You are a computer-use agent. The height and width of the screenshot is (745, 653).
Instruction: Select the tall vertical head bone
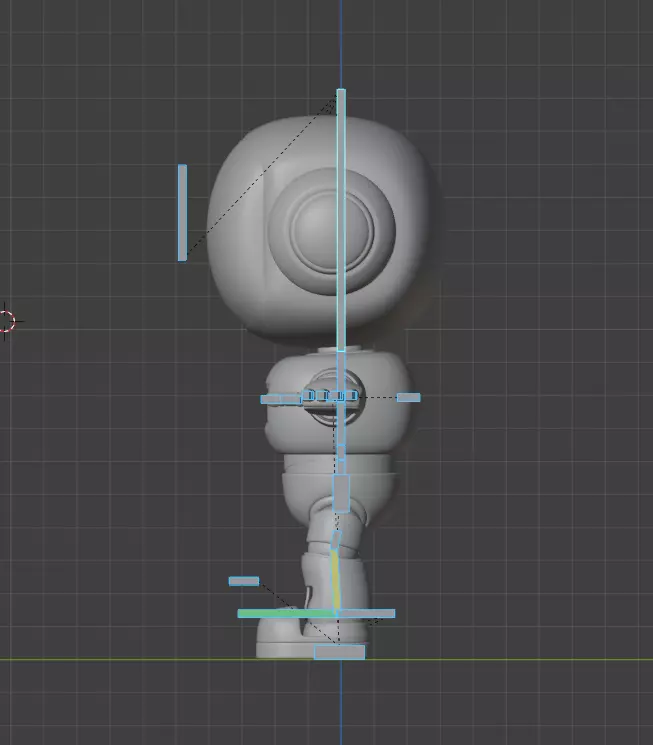(341, 220)
